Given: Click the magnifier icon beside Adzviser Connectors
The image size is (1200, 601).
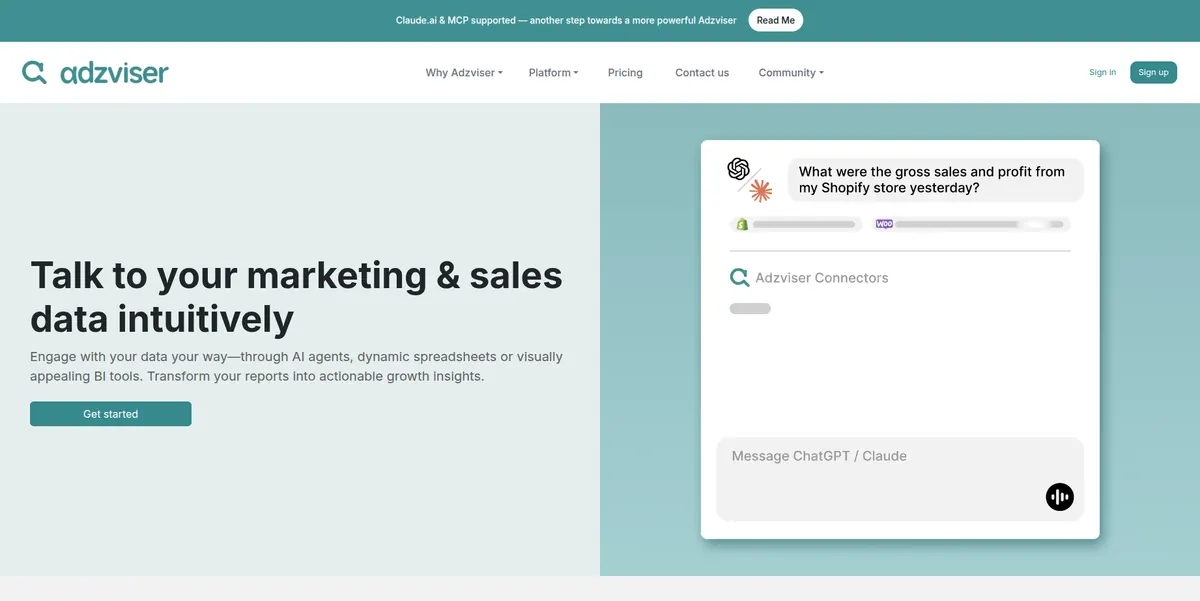Looking at the screenshot, I should pyautogui.click(x=740, y=278).
